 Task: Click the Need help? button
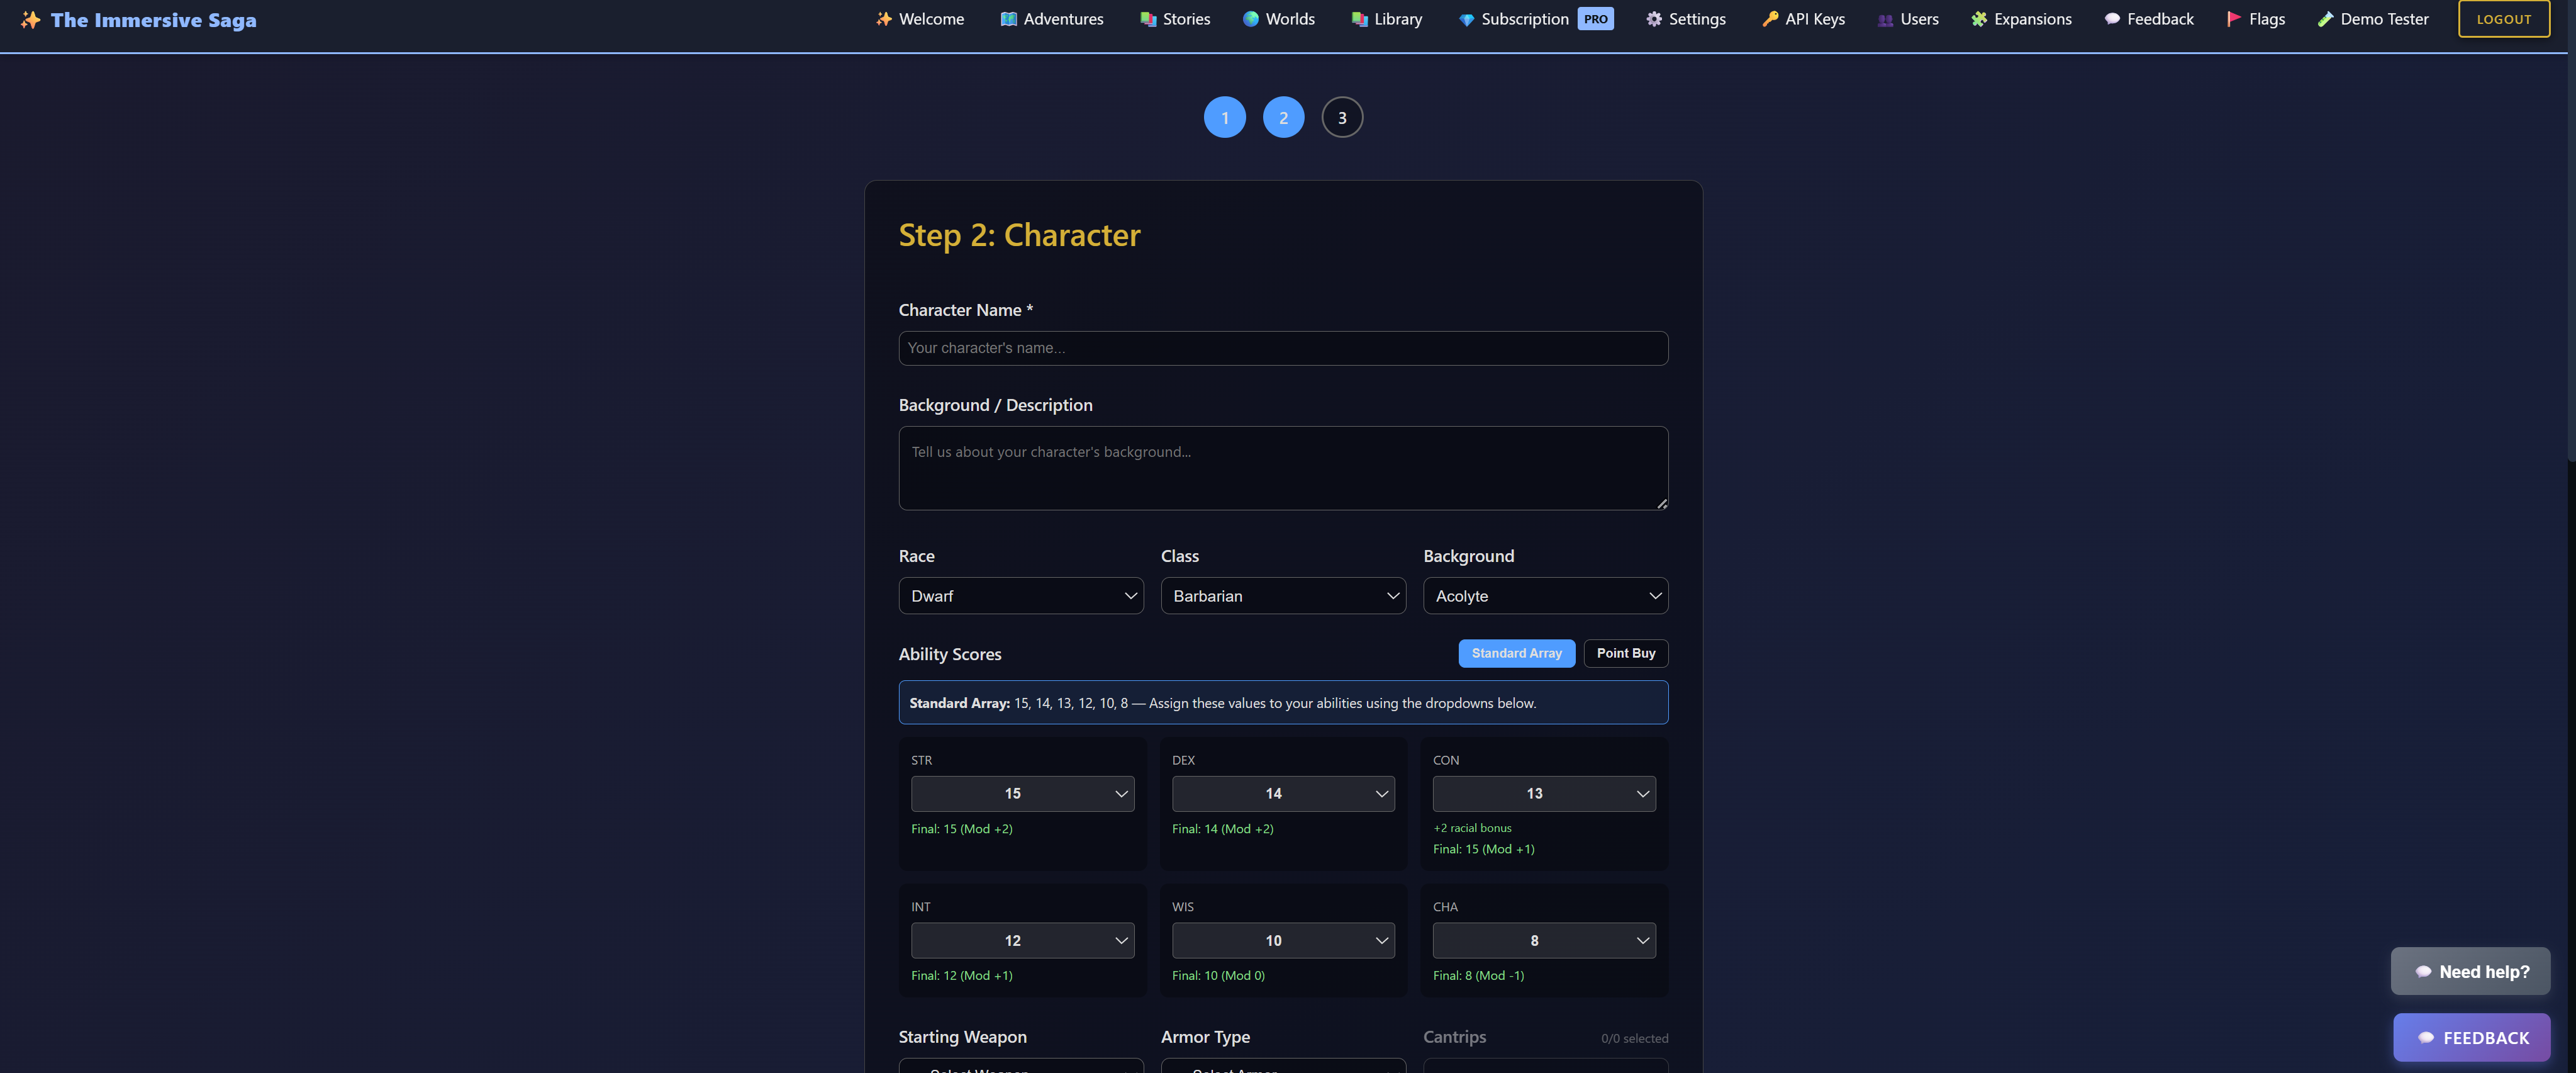click(x=2470, y=971)
